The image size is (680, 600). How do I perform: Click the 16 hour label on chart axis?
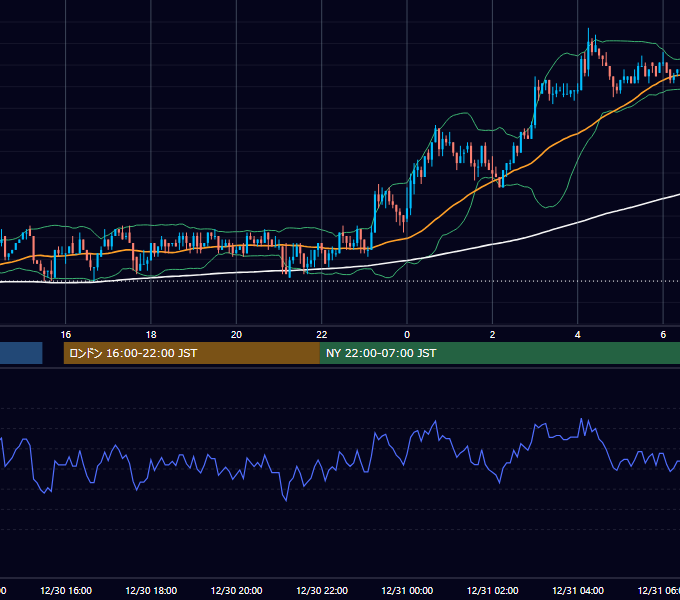click(65, 335)
